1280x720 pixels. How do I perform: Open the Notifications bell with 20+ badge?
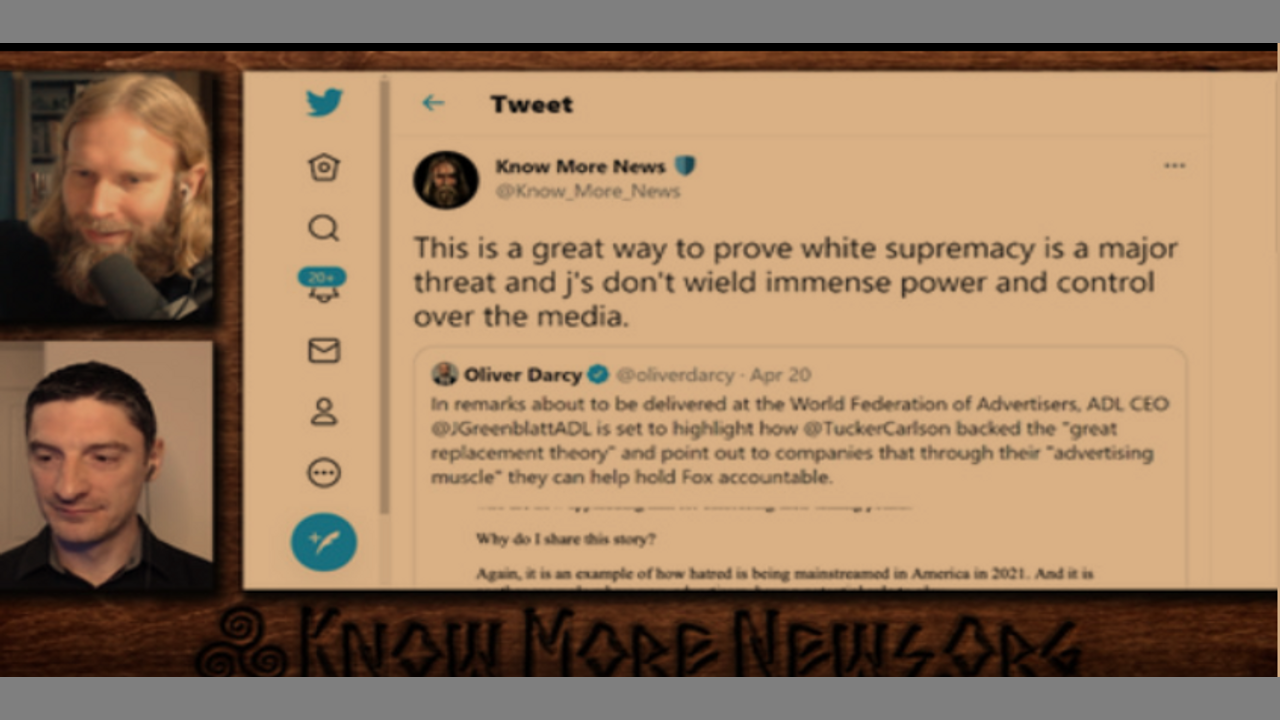(x=322, y=285)
